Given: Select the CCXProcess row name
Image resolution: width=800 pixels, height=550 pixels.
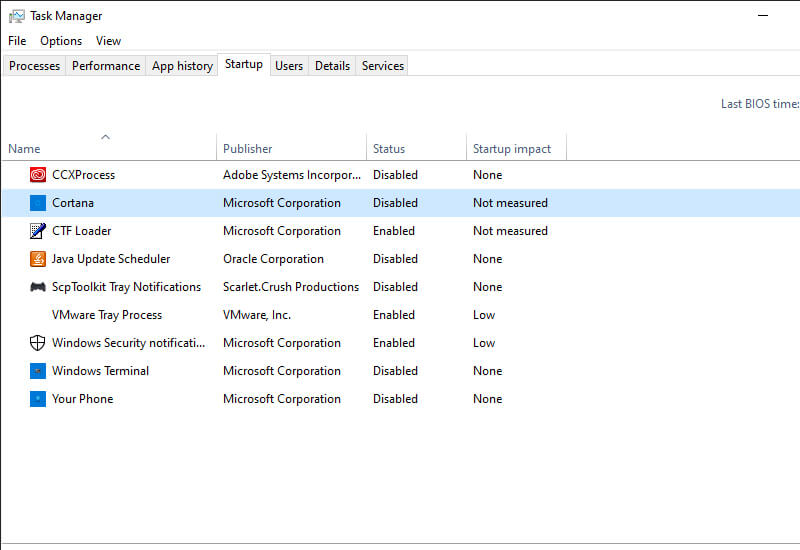Looking at the screenshot, I should pyautogui.click(x=84, y=175).
